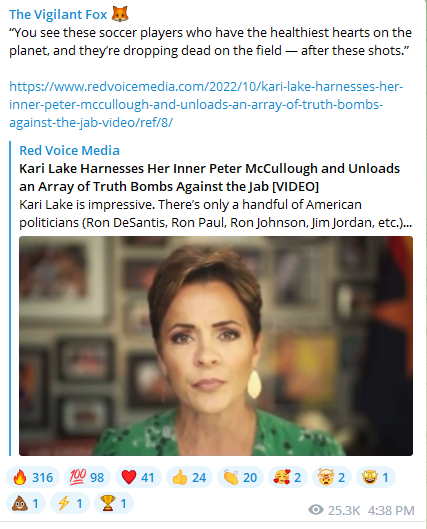Click the thumbs up reaction
The width and height of the screenshot is (427, 529).
(x=189, y=477)
